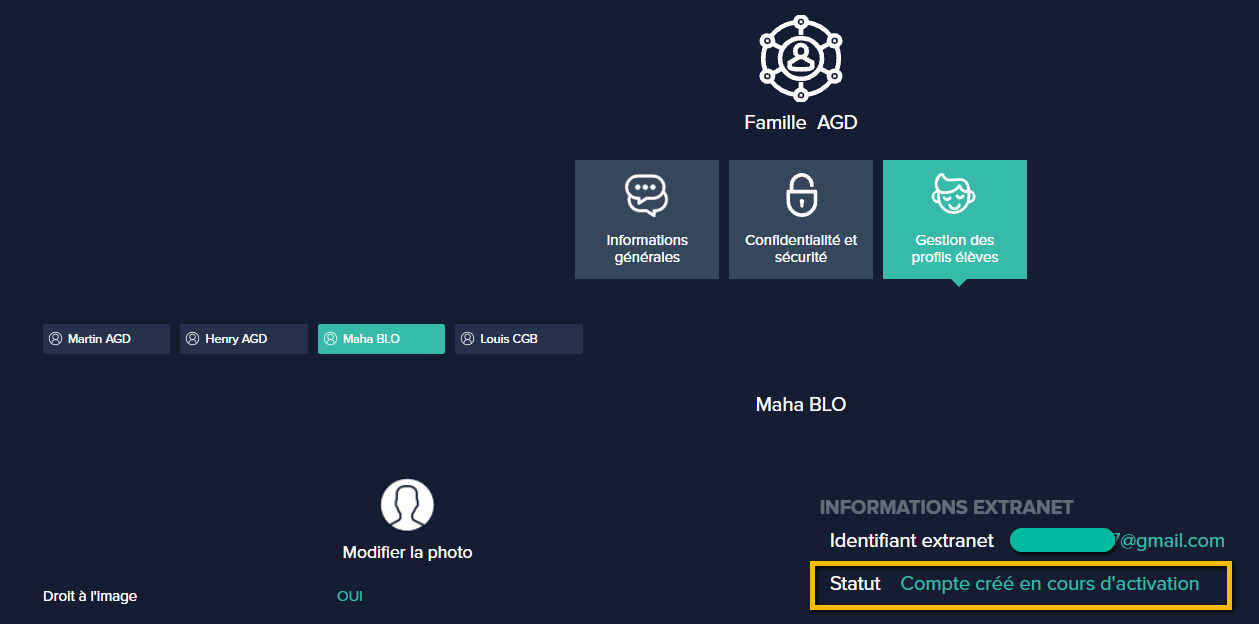Image resolution: width=1259 pixels, height=624 pixels.
Task: Click the Maha BLO profile heading
Action: pos(801,405)
